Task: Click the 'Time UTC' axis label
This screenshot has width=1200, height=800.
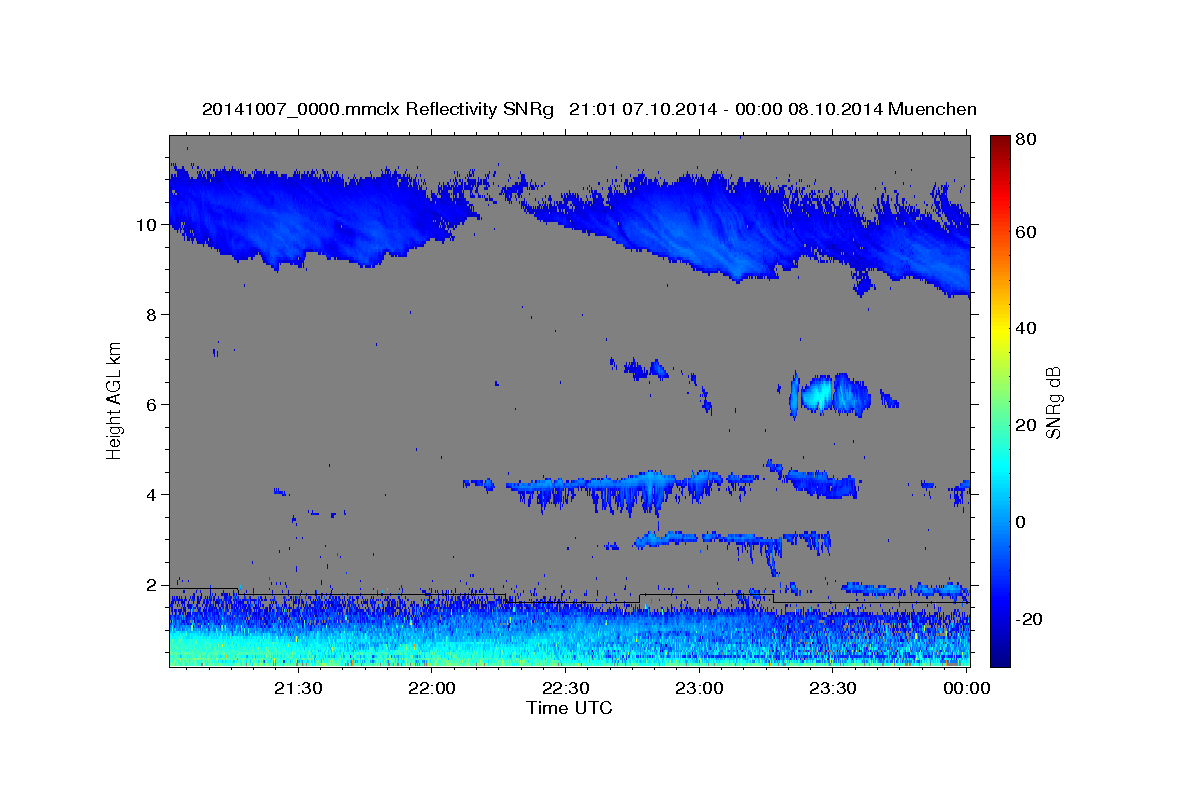Action: pos(569,708)
